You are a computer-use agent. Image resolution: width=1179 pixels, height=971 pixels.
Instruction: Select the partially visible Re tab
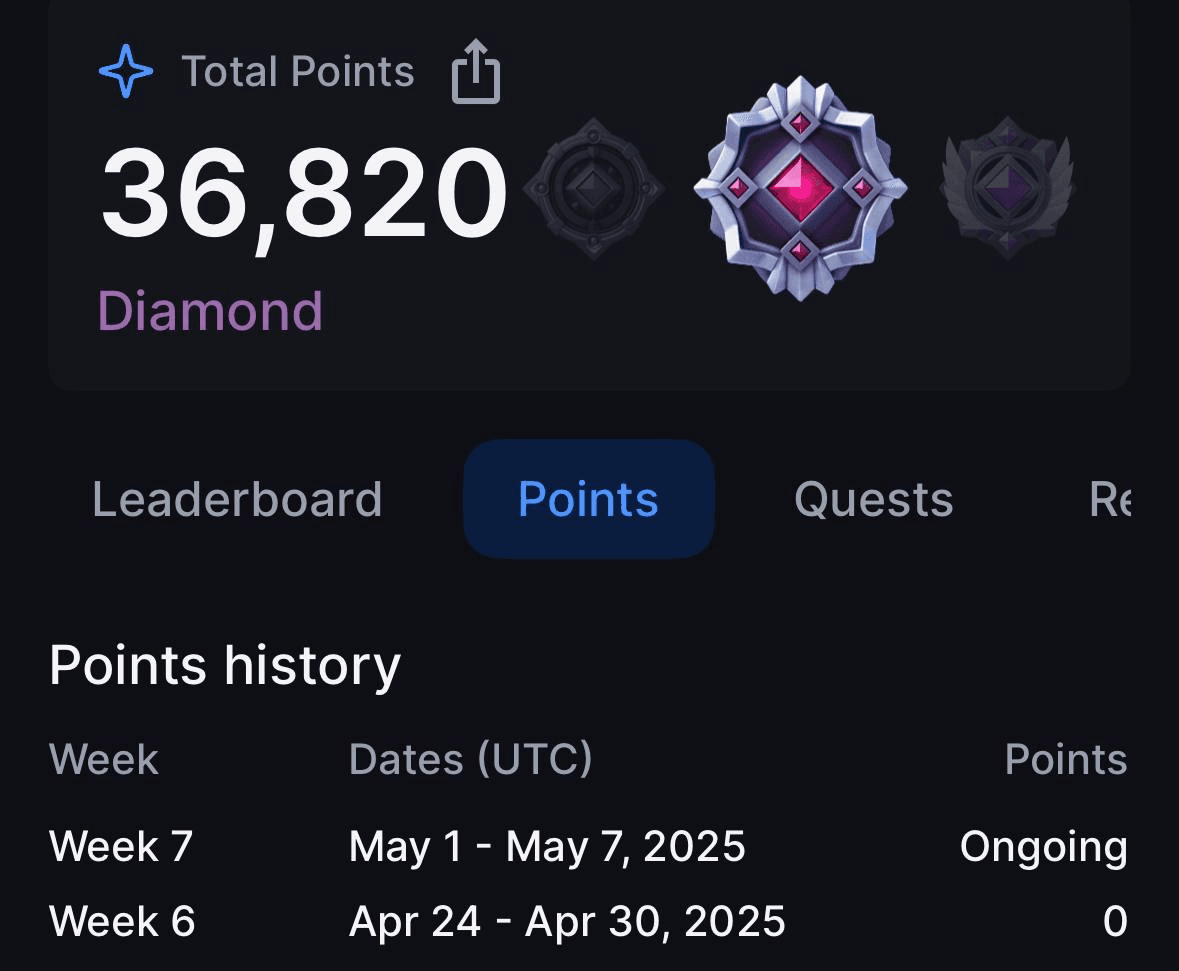click(1110, 499)
